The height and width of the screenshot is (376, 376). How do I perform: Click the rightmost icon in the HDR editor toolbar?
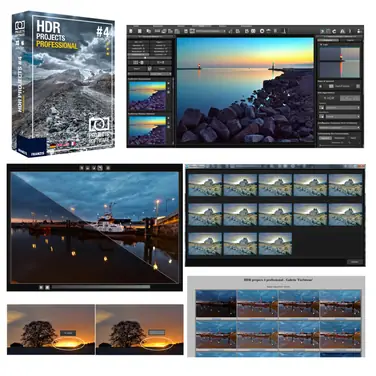tap(359, 31)
